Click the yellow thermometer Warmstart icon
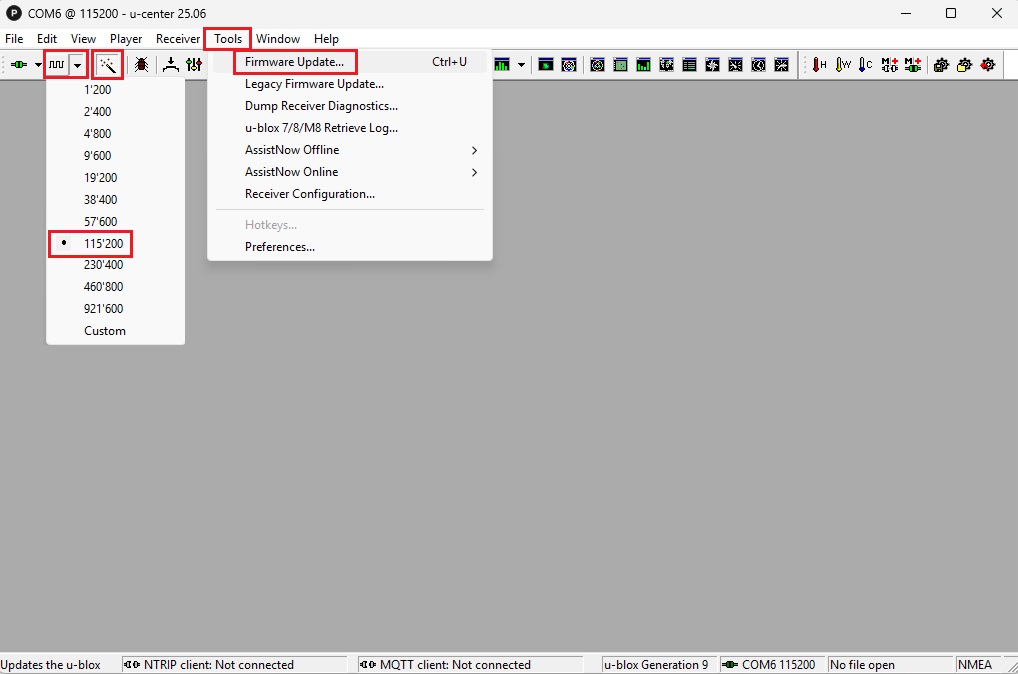The image size is (1018, 674). pyautogui.click(x=843, y=65)
